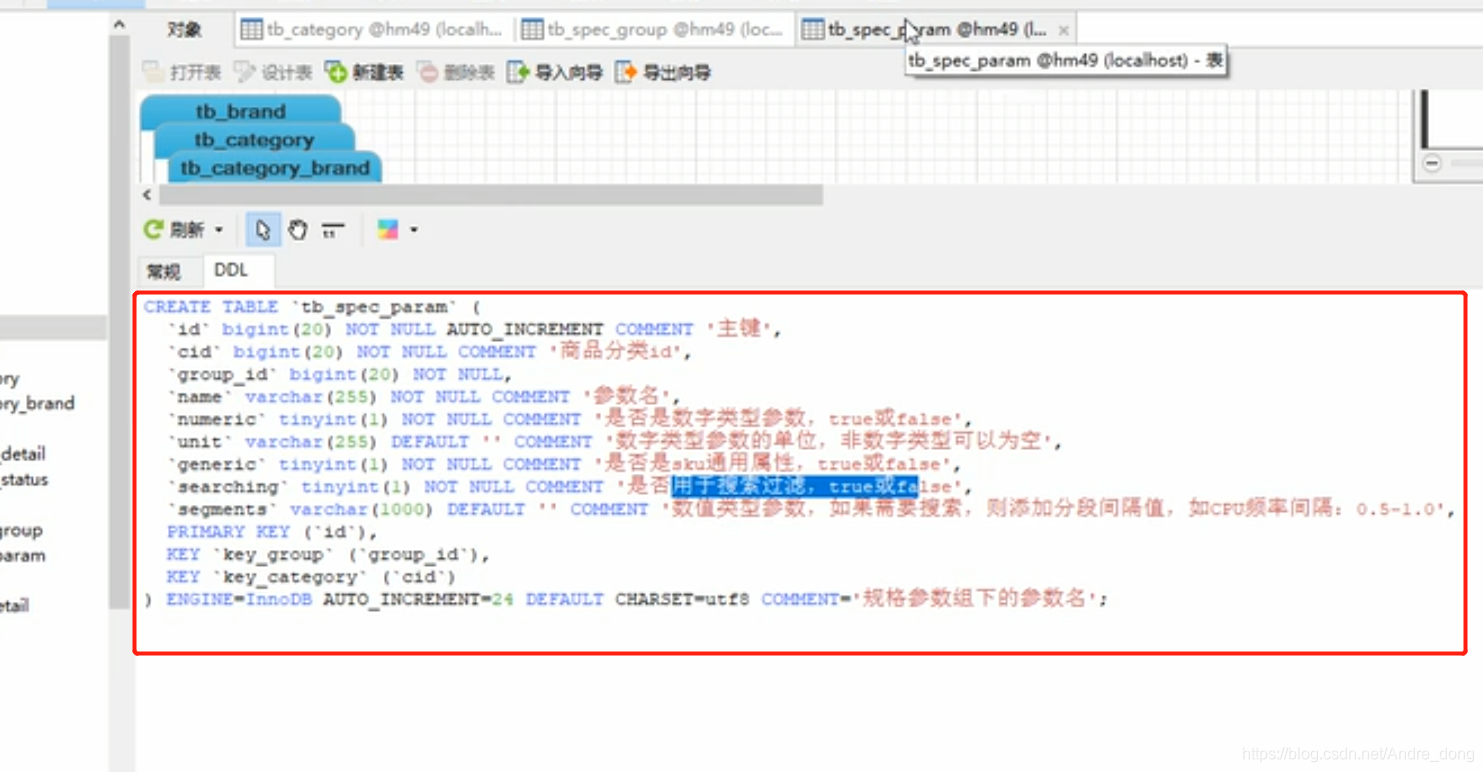Open 导出向导 (Export Wizard)
The width and height of the screenshot is (1483, 772).
click(663, 72)
